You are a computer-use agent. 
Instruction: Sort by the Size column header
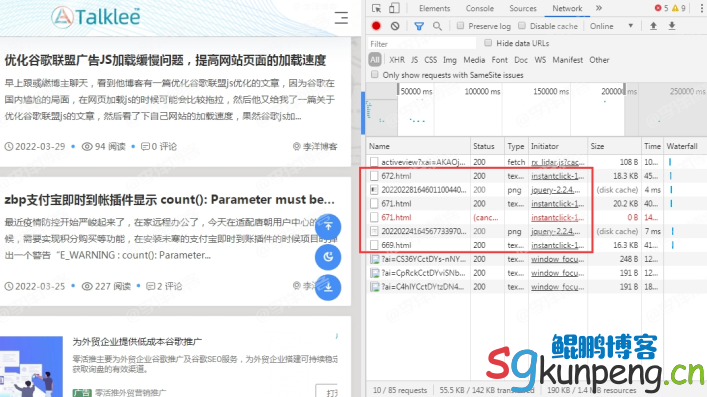tap(614, 146)
